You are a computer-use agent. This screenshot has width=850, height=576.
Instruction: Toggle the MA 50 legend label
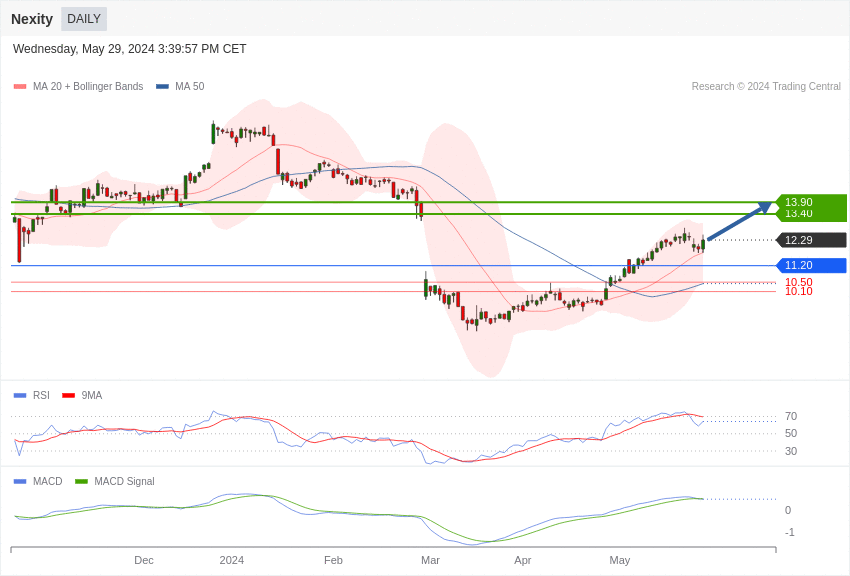point(189,87)
